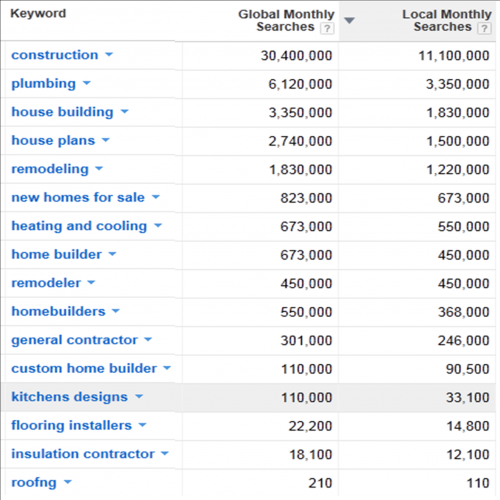Open the house plans keyword link

[53, 141]
